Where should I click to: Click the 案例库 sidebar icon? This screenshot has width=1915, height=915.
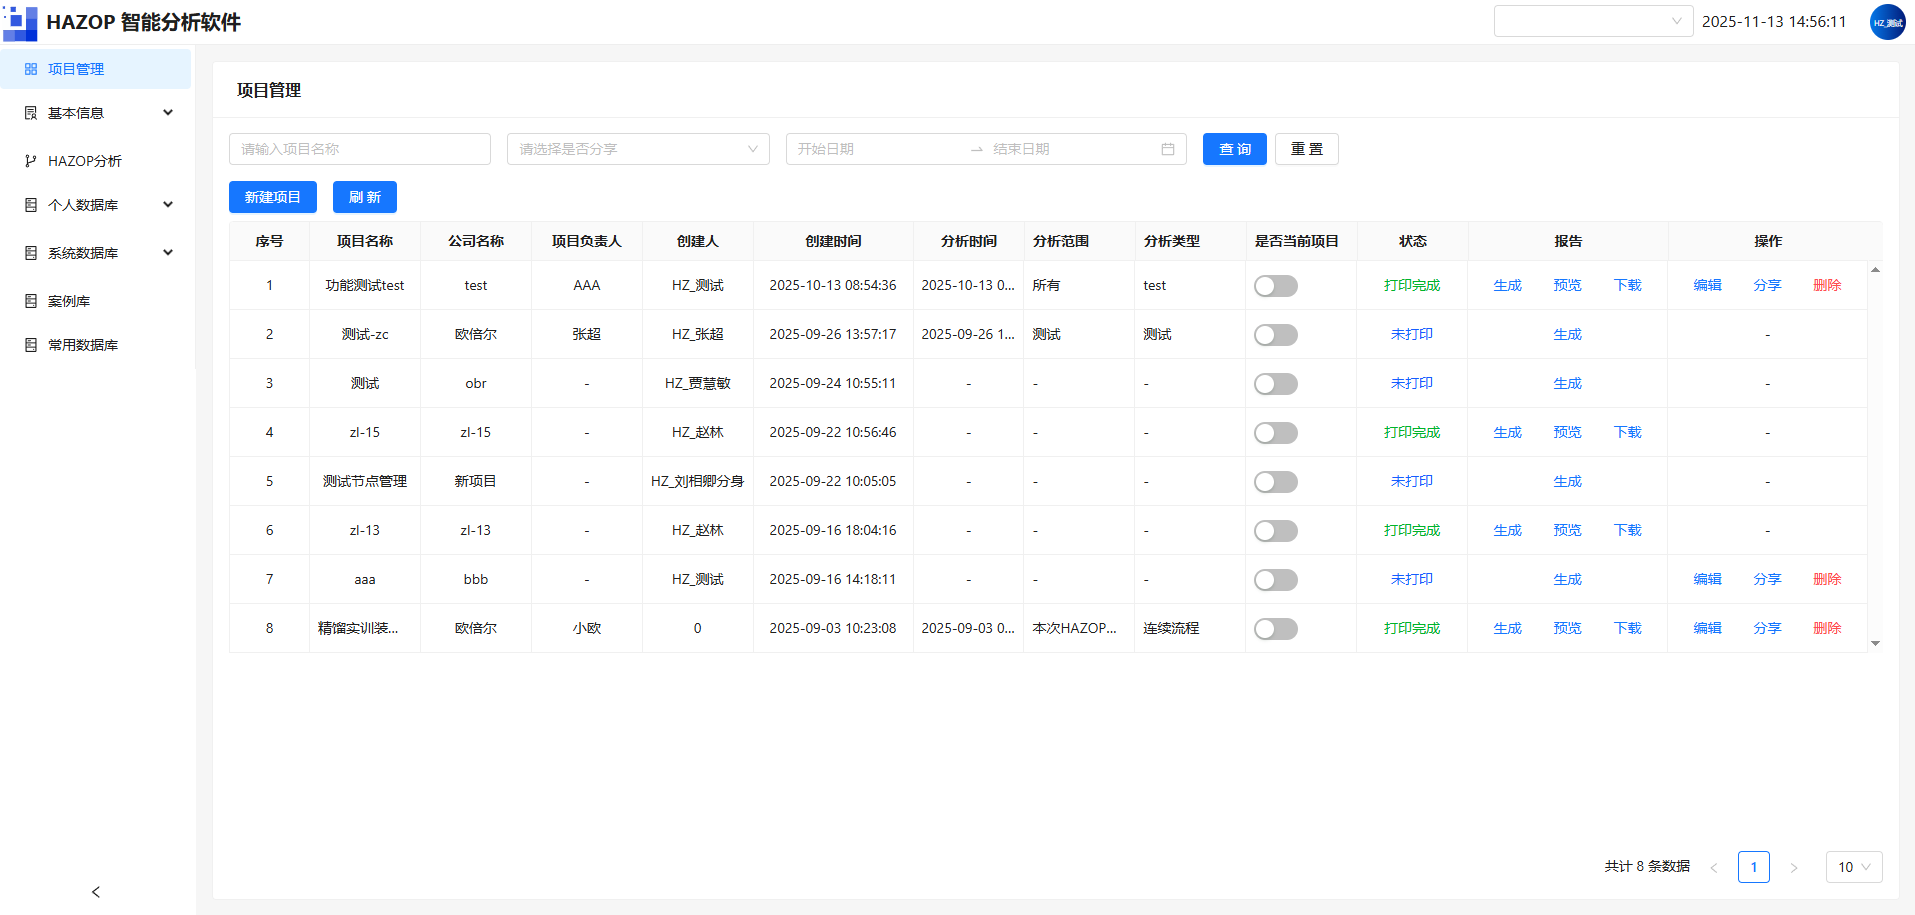(31, 301)
